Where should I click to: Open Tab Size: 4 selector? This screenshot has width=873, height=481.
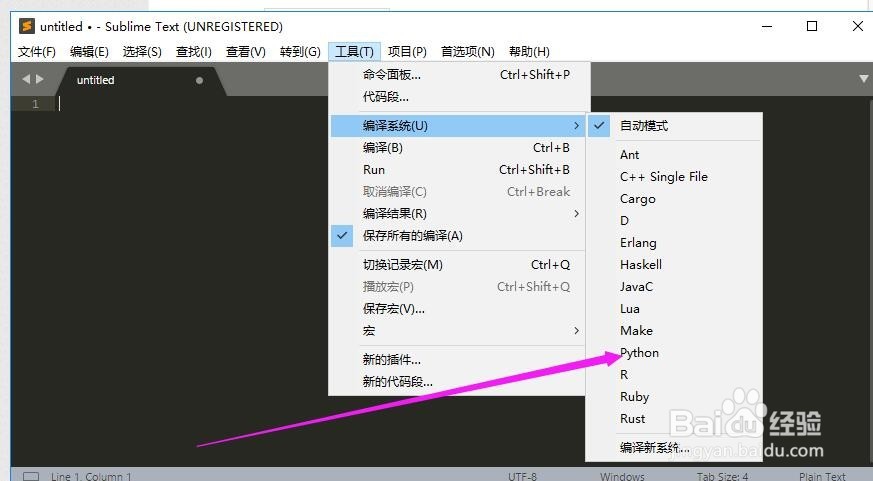[722, 477]
